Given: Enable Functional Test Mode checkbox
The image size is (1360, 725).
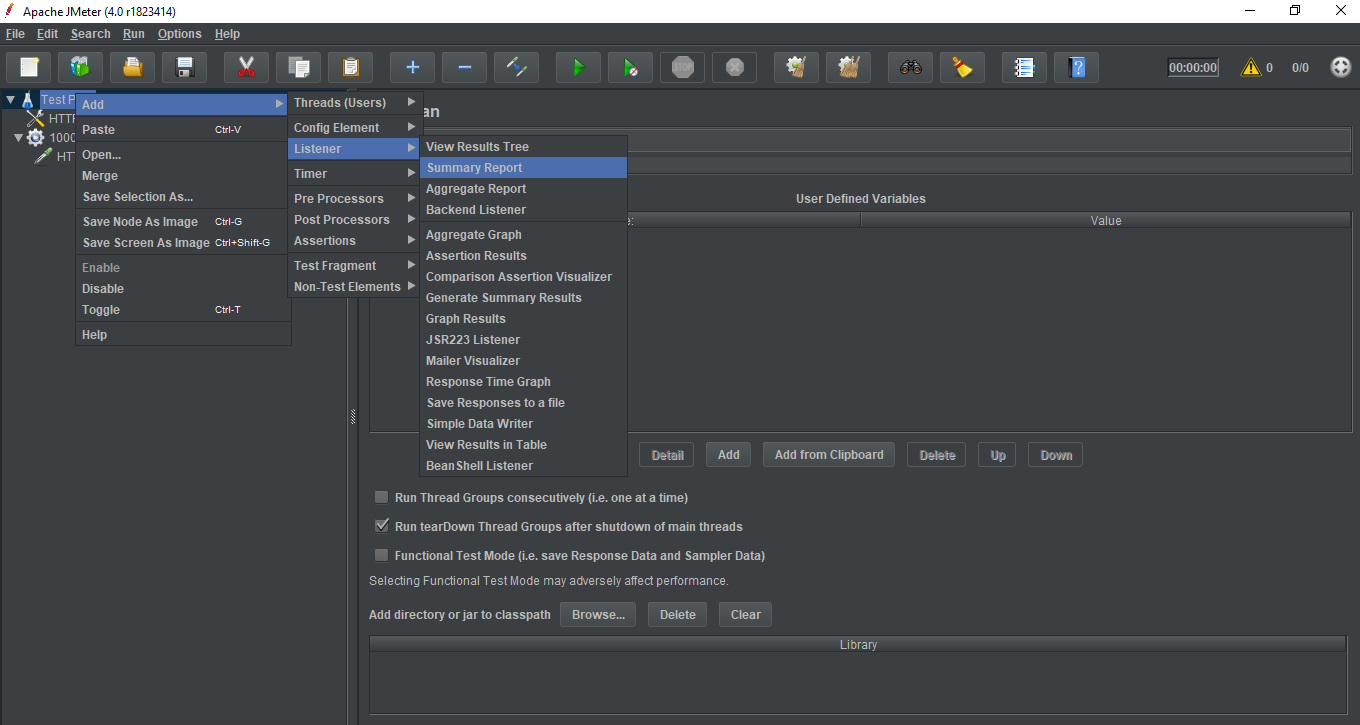Looking at the screenshot, I should point(381,555).
